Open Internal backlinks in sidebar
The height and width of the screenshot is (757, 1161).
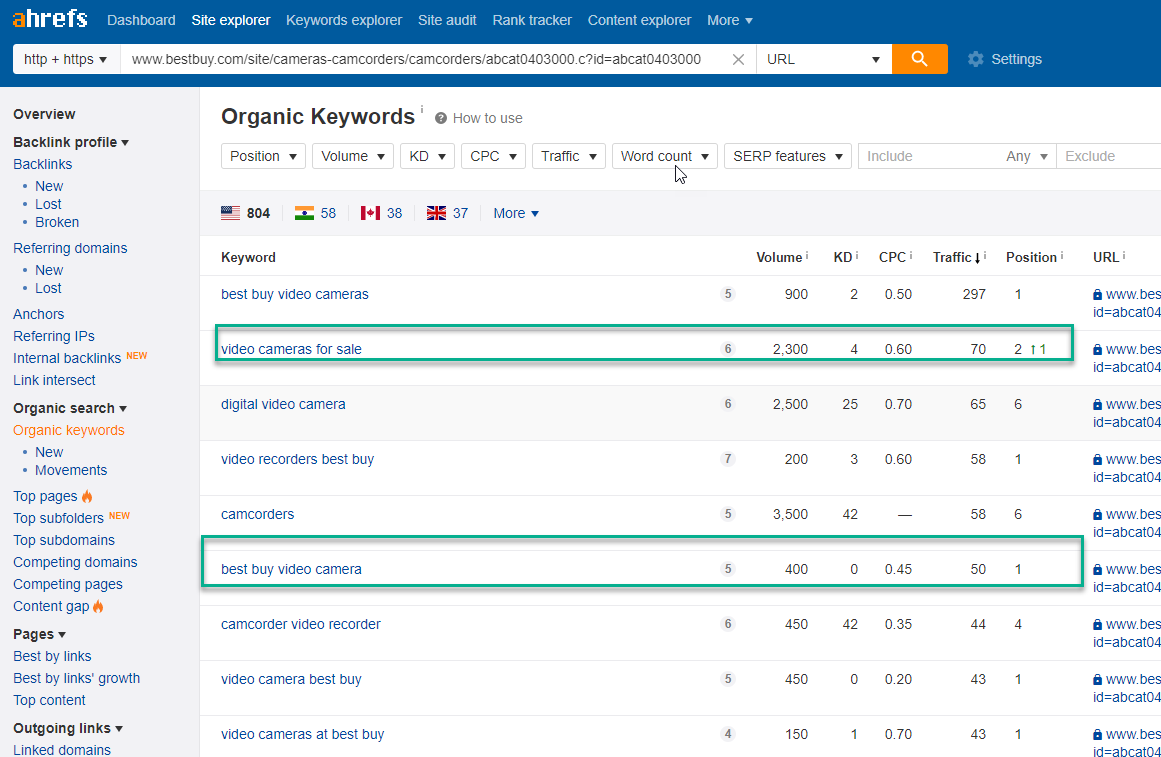[67, 359]
